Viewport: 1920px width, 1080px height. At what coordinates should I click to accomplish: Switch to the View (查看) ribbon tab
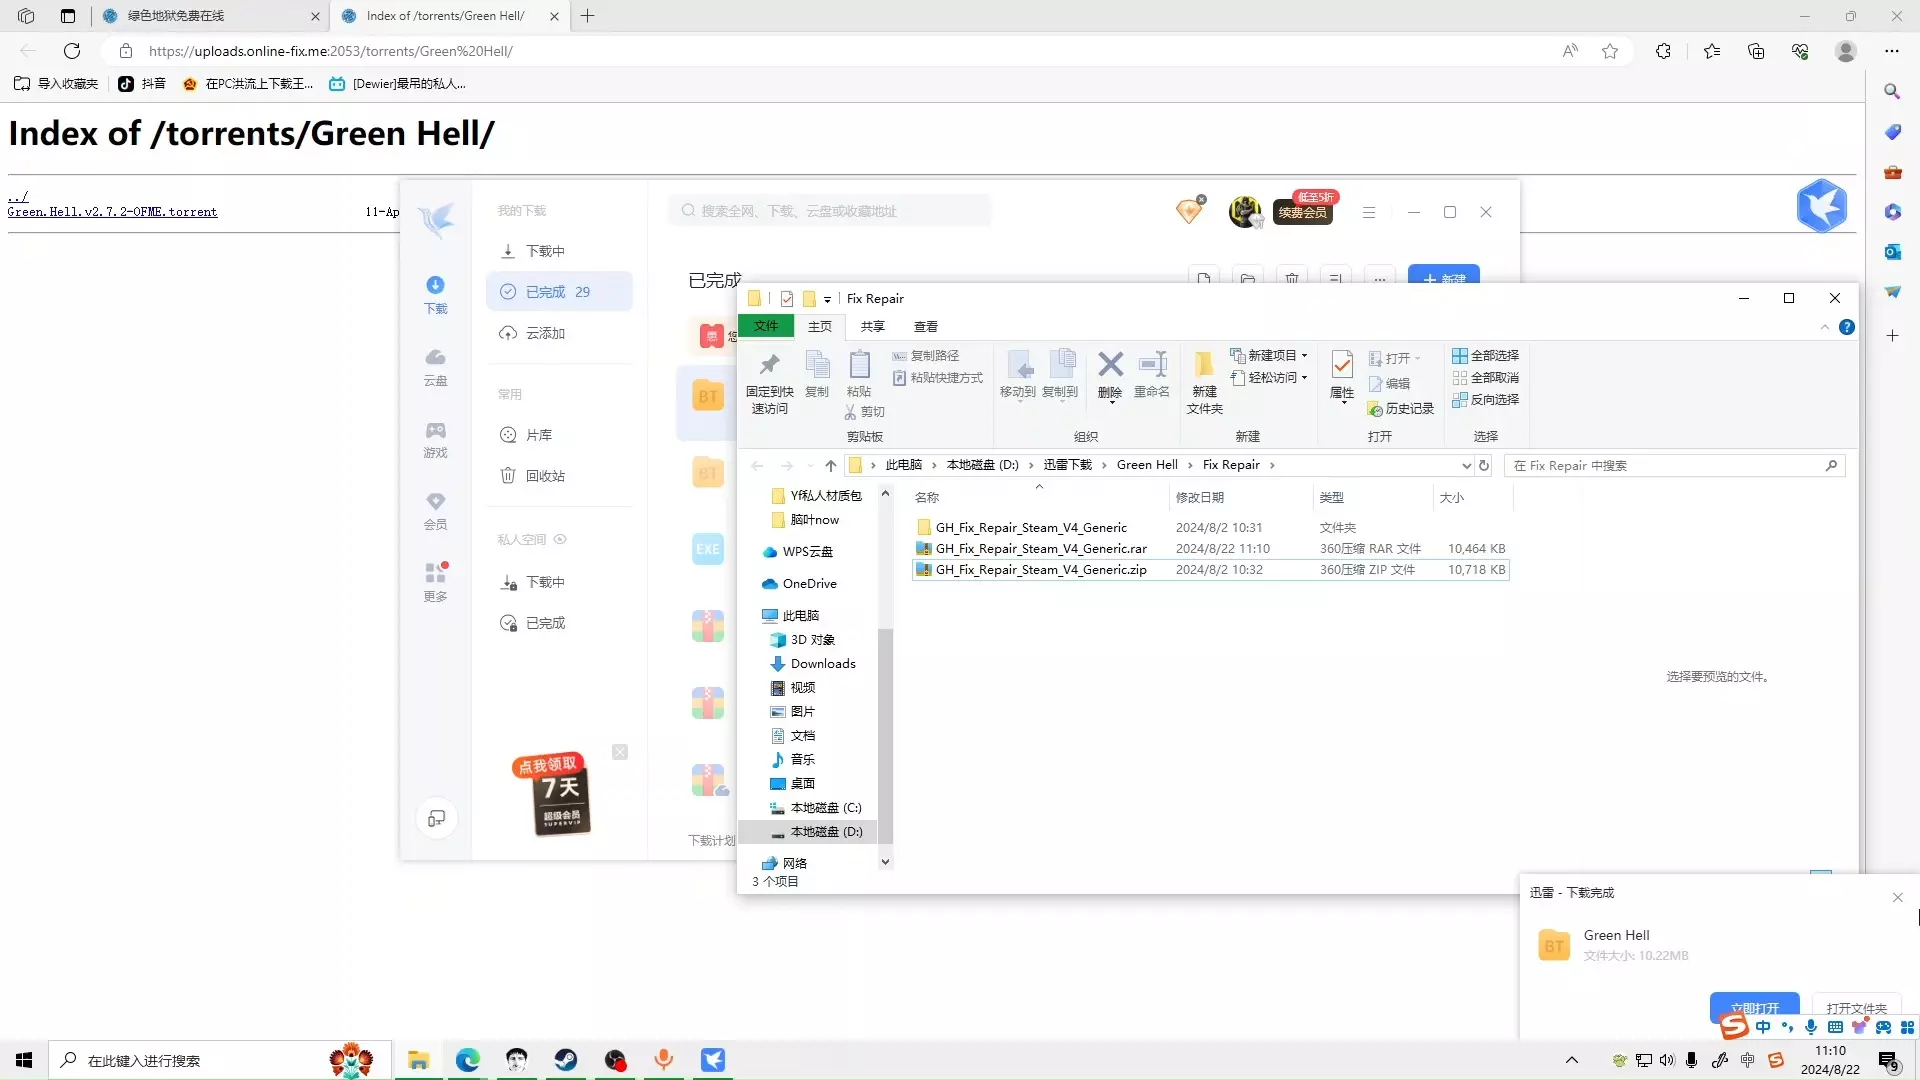click(926, 326)
